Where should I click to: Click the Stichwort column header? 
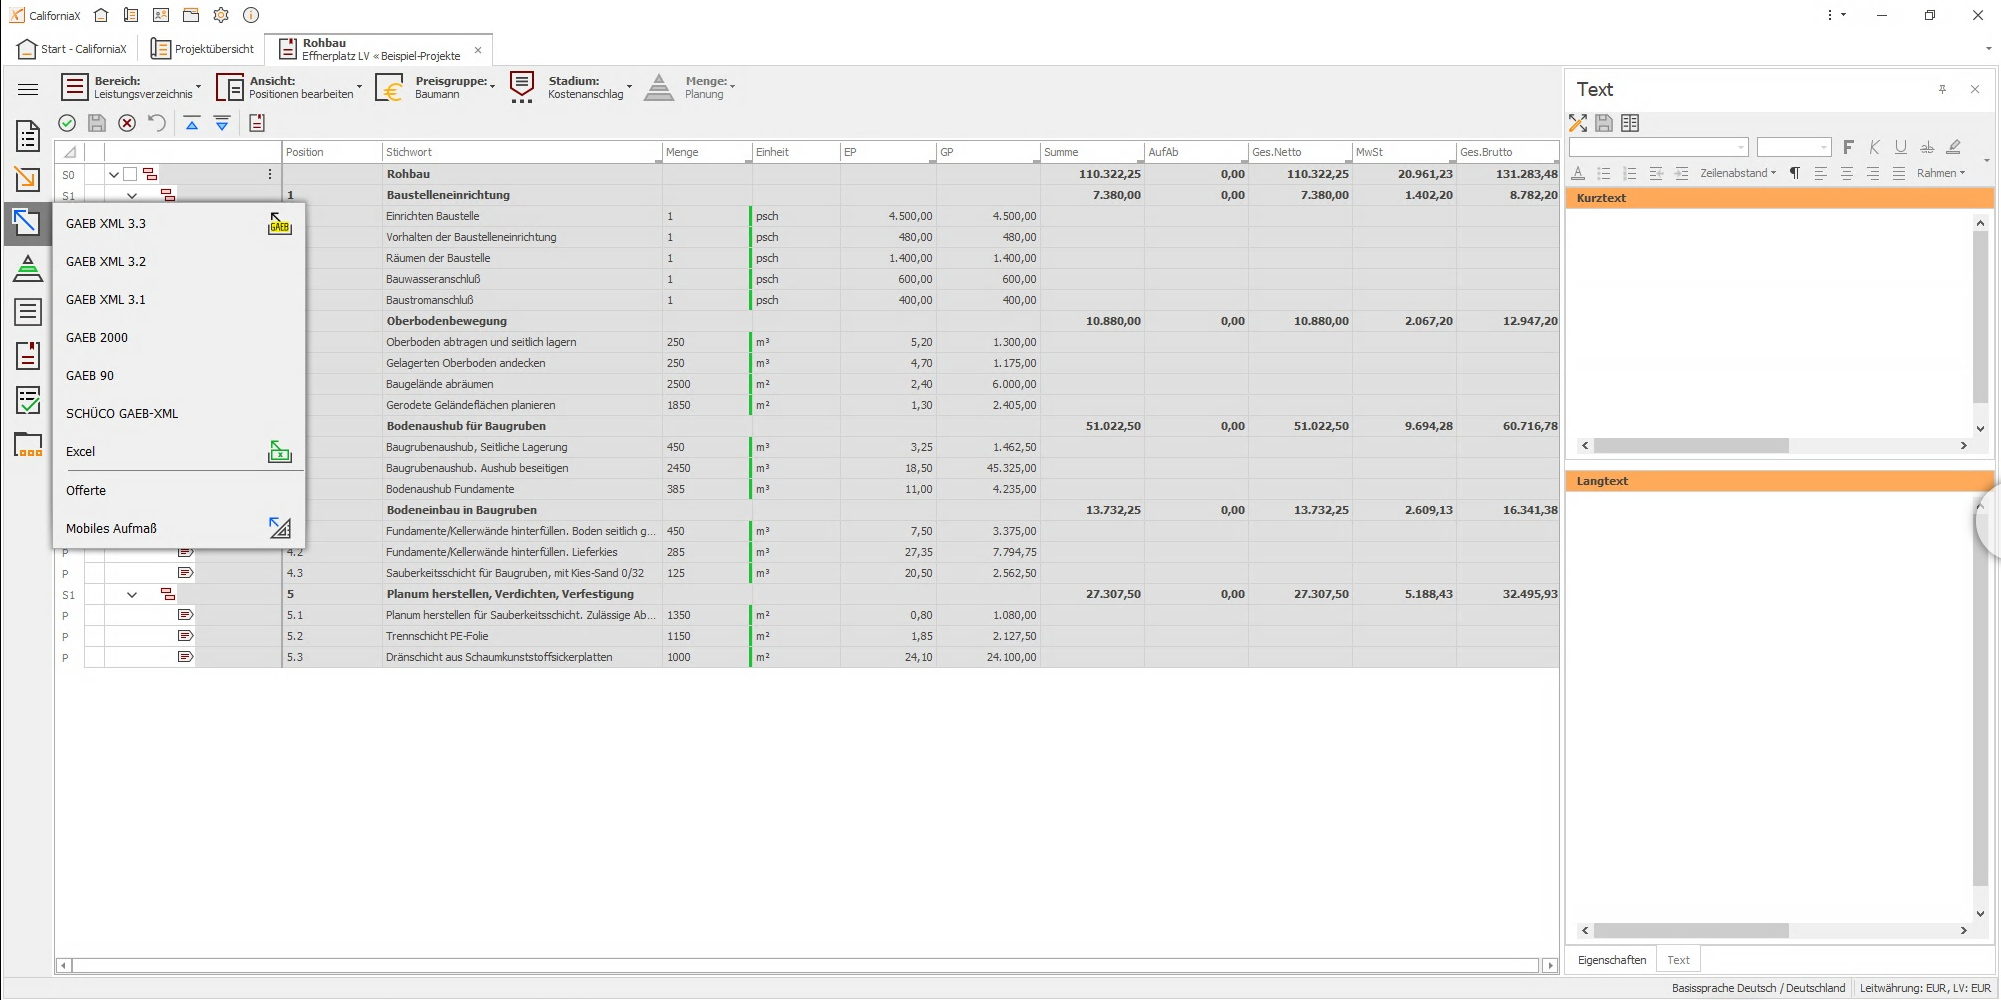[520, 152]
